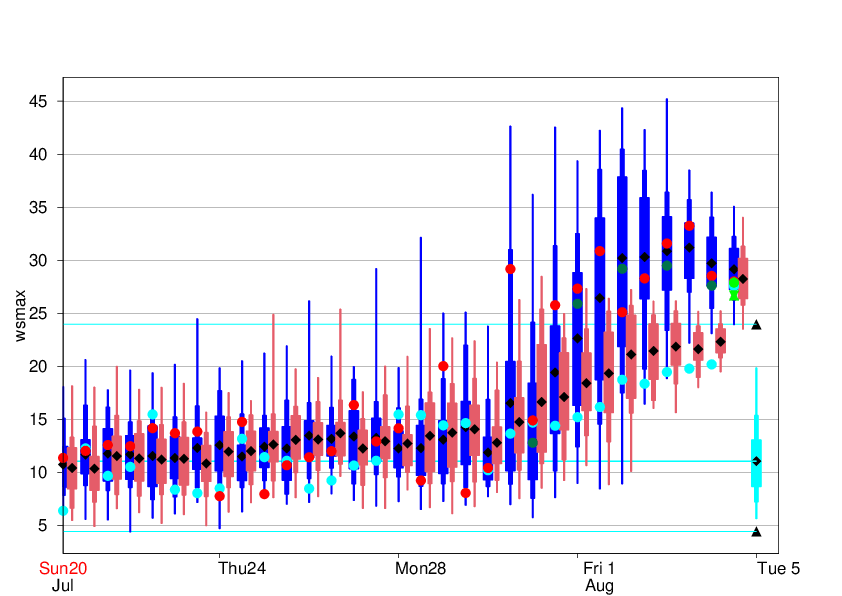Select the Thu24 date label
The image size is (842, 596).
(242, 569)
